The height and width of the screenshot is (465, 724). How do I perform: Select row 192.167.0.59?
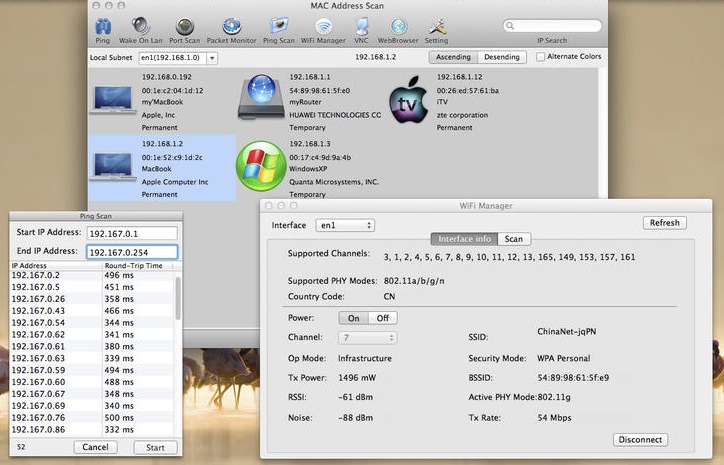(x=92, y=370)
